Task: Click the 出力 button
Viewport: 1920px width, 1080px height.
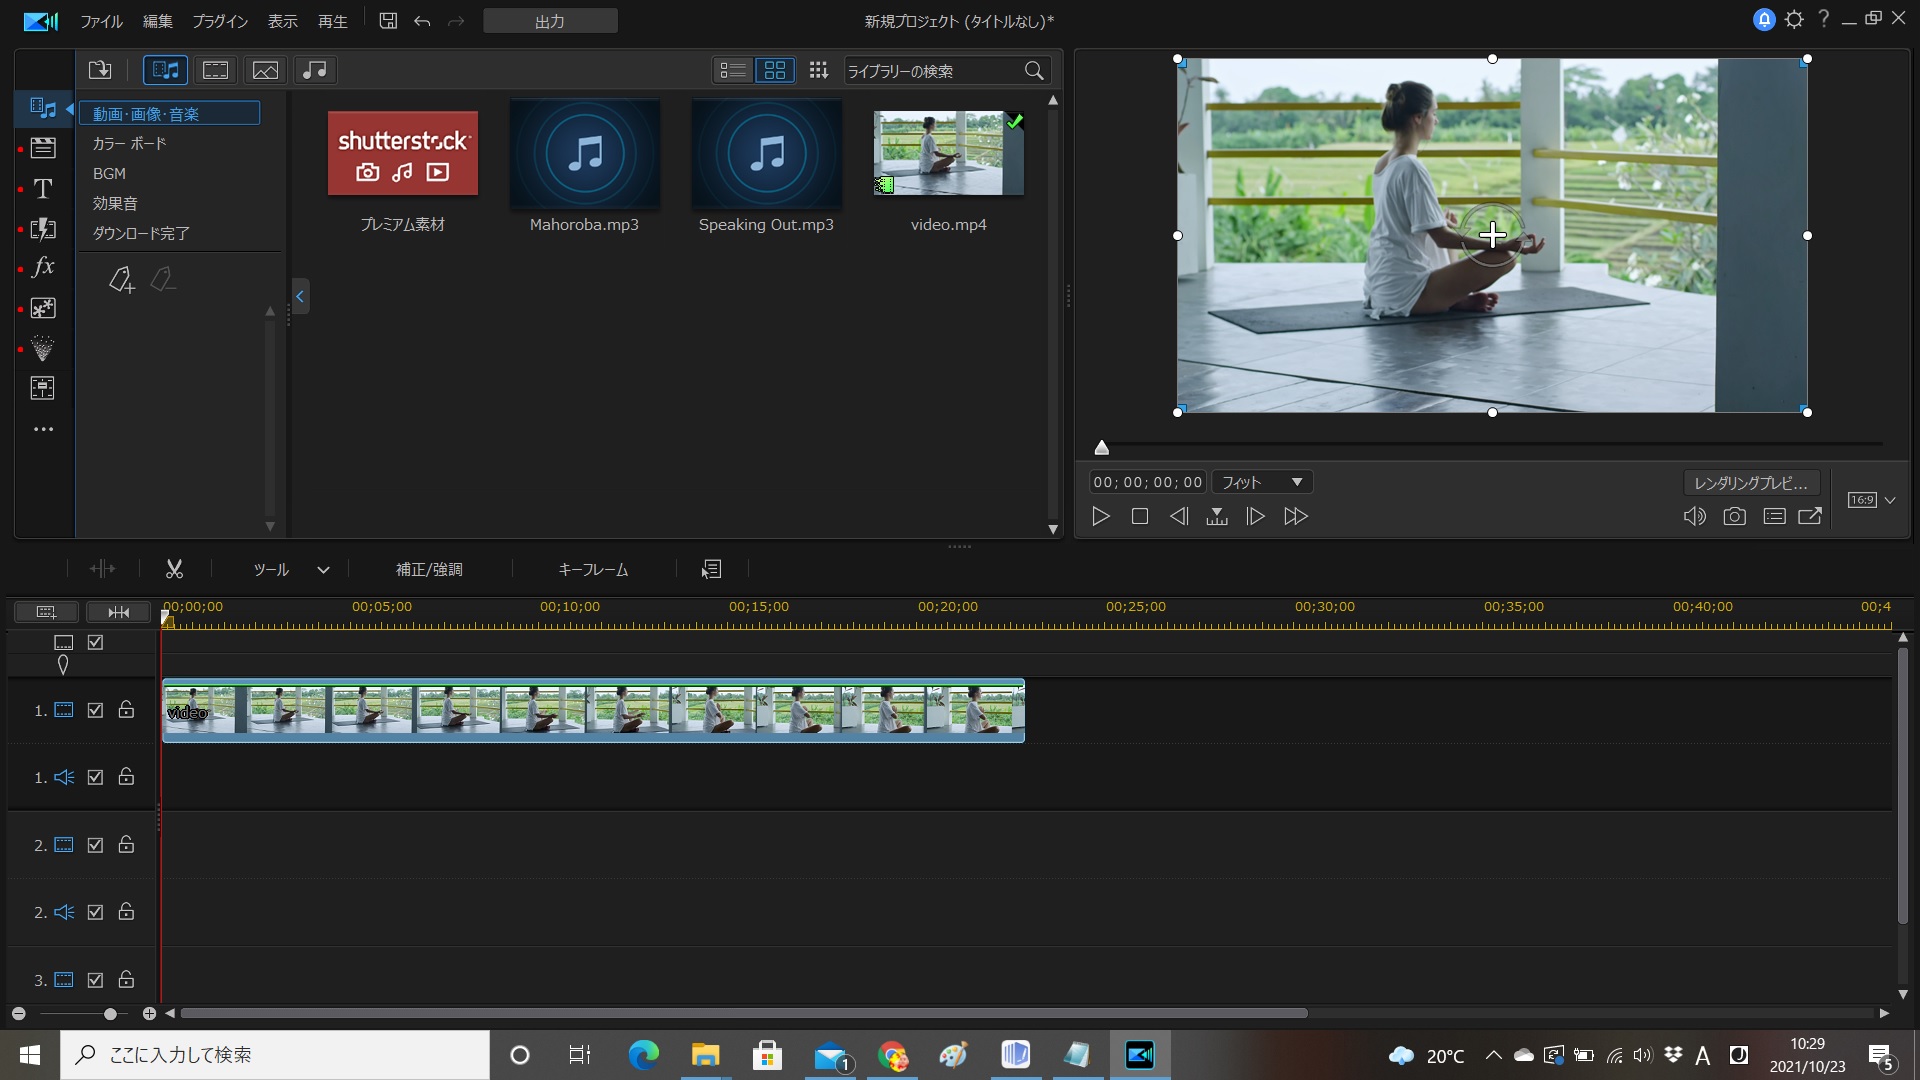Action: click(x=550, y=21)
